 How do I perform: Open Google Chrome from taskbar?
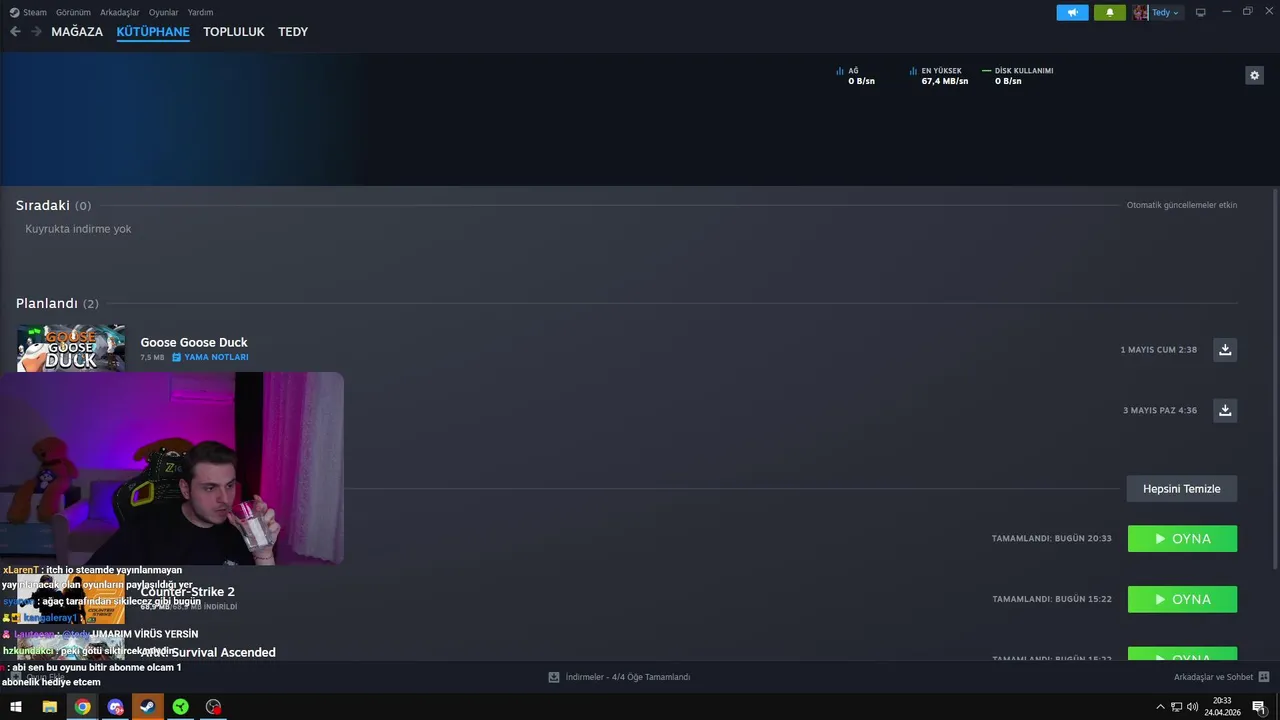click(82, 707)
